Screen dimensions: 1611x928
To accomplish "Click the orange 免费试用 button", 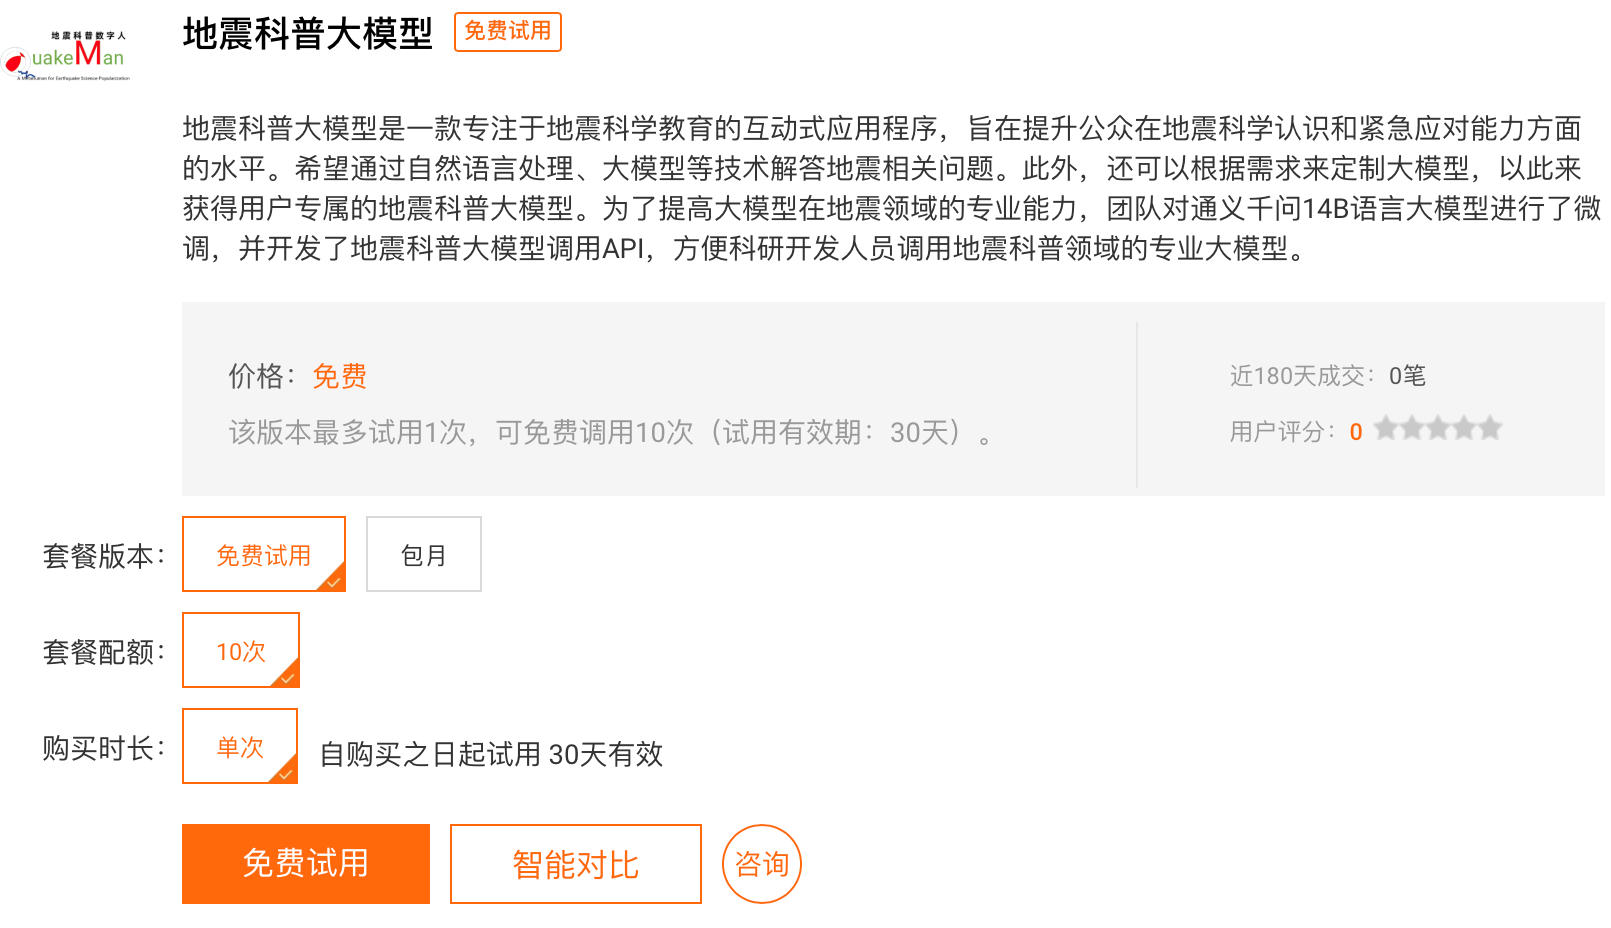I will point(306,864).
